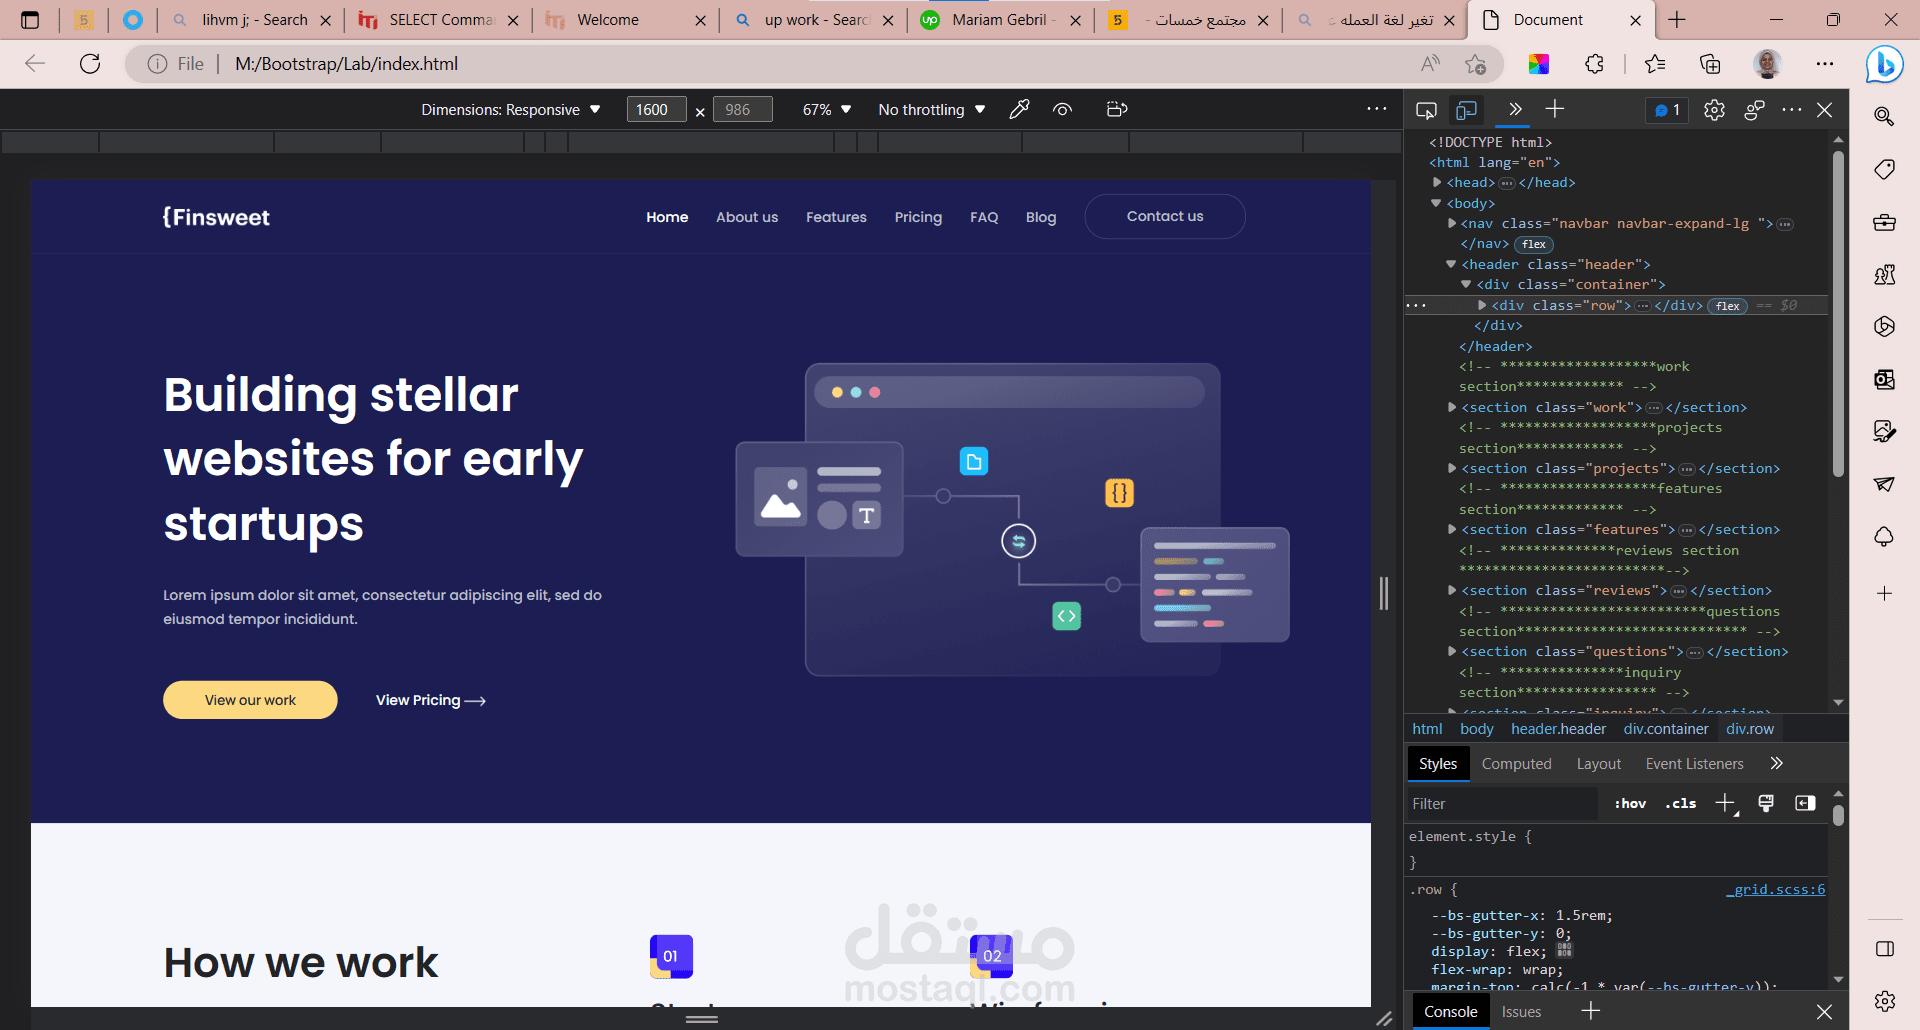
Task: Toggle the .cls class editor
Action: point(1681,803)
